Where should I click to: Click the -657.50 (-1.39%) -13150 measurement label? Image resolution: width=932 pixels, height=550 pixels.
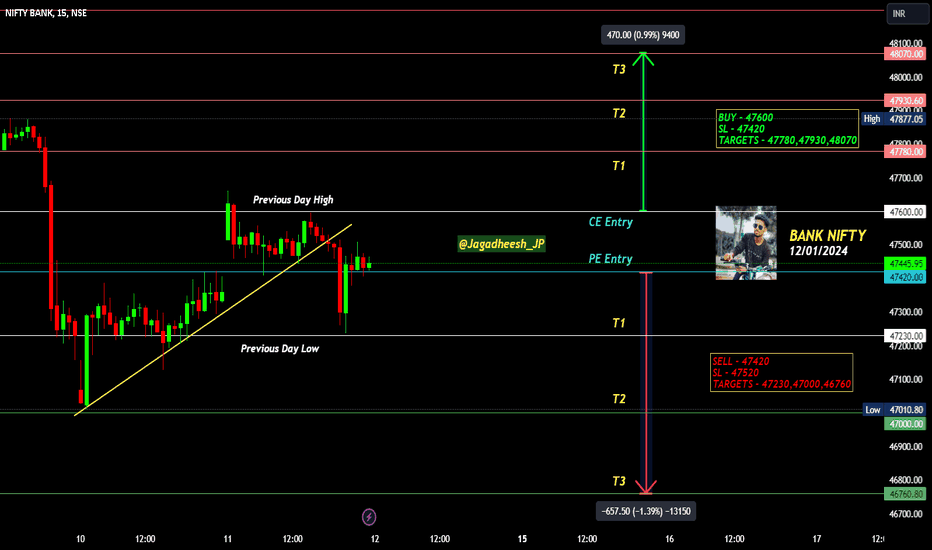click(x=646, y=511)
